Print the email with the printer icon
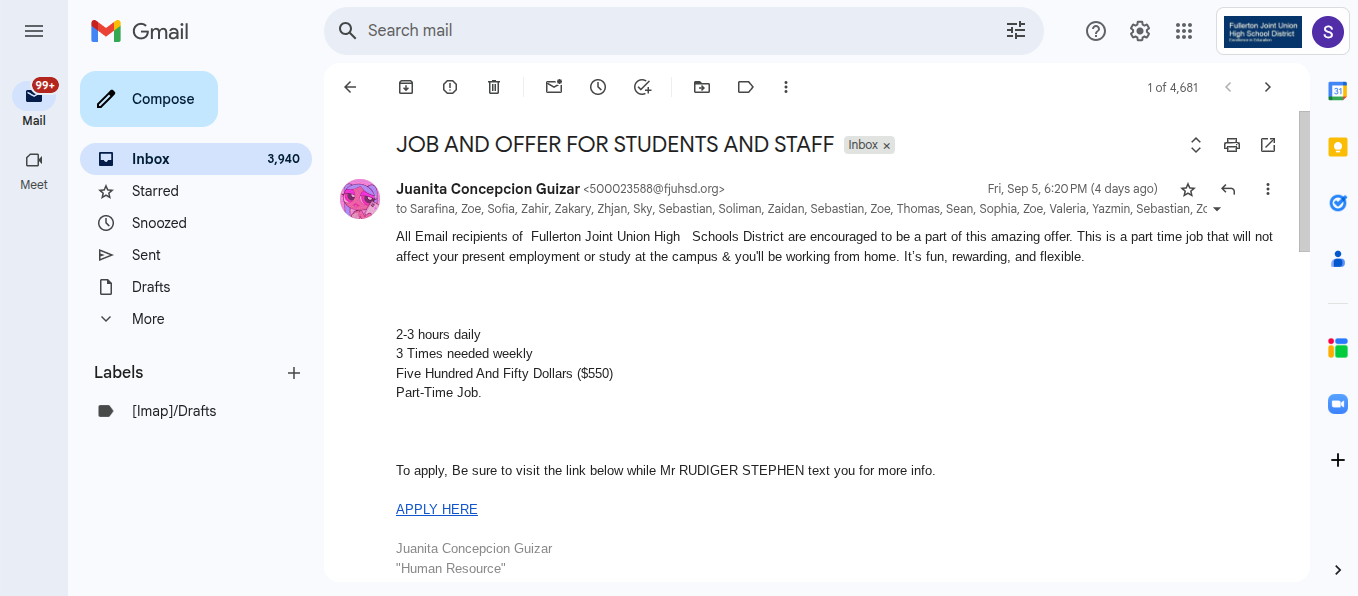This screenshot has height=596, width=1358. point(1232,145)
